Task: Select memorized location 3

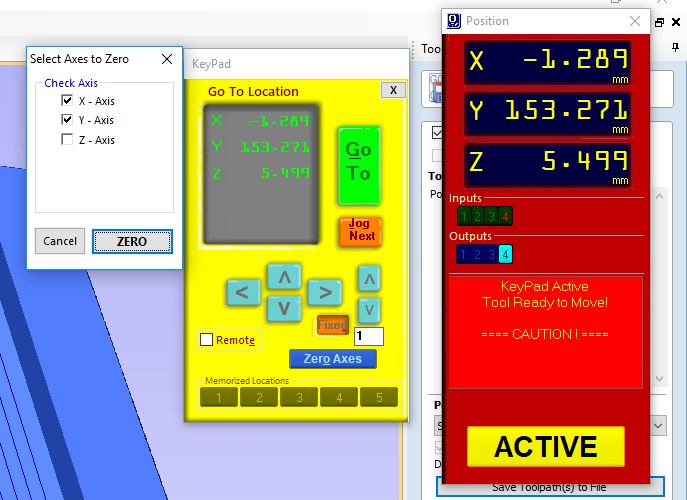Action: (299, 397)
